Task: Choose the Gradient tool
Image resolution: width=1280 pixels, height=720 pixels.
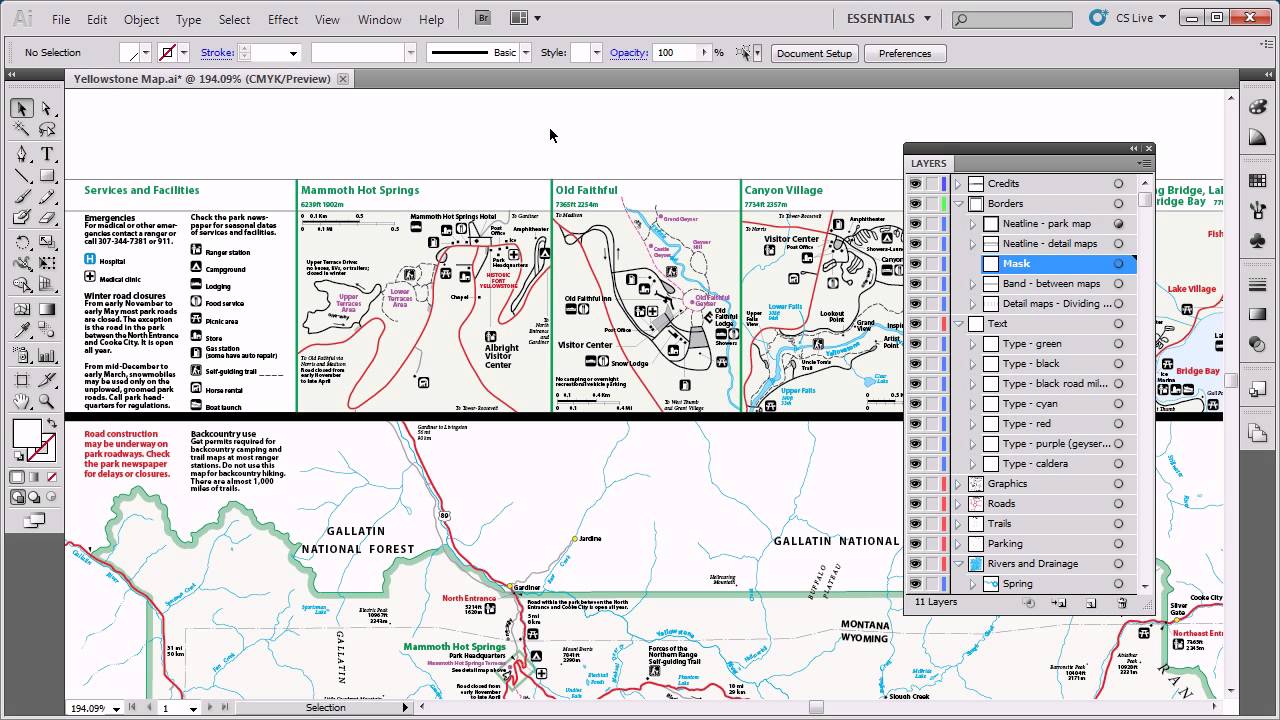Action: coord(46,309)
